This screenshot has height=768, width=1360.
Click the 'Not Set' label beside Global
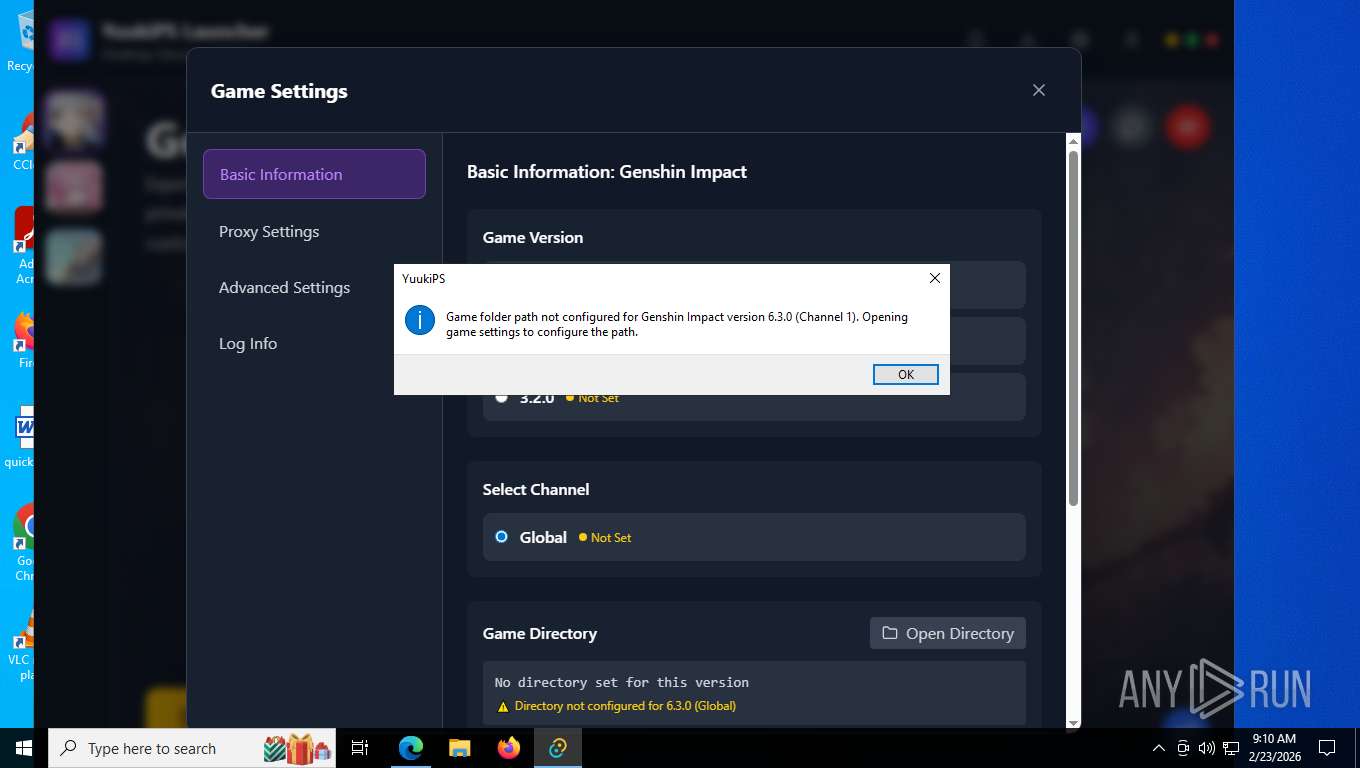611,538
